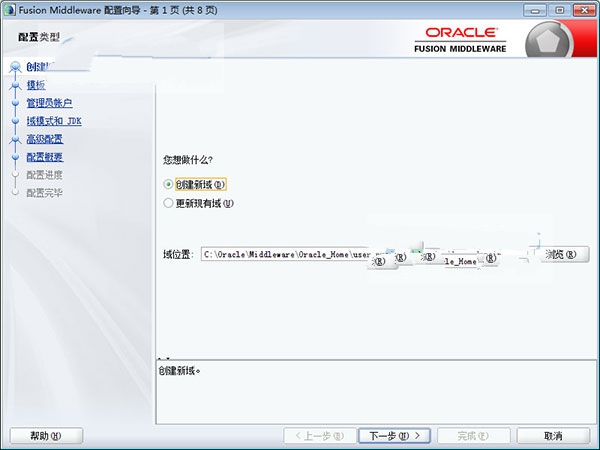Viewport: 600px width, 450px height.
Task: Click the step marker beside 高级配置
Action: [x=15, y=140]
